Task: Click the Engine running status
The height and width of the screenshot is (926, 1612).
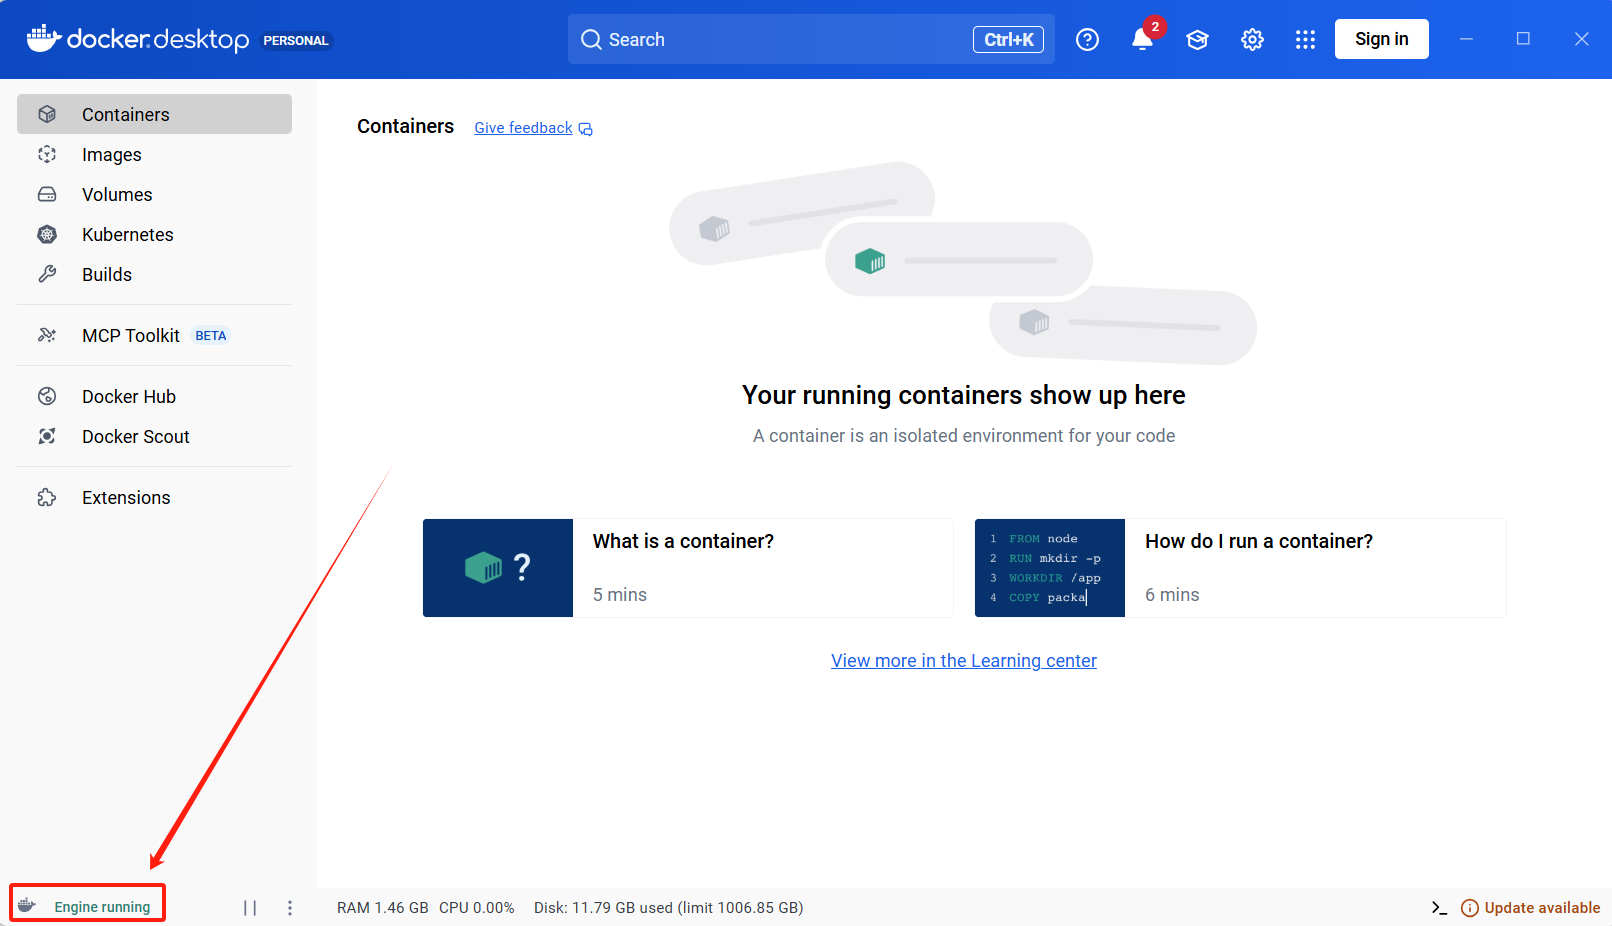Action: pyautogui.click(x=102, y=907)
